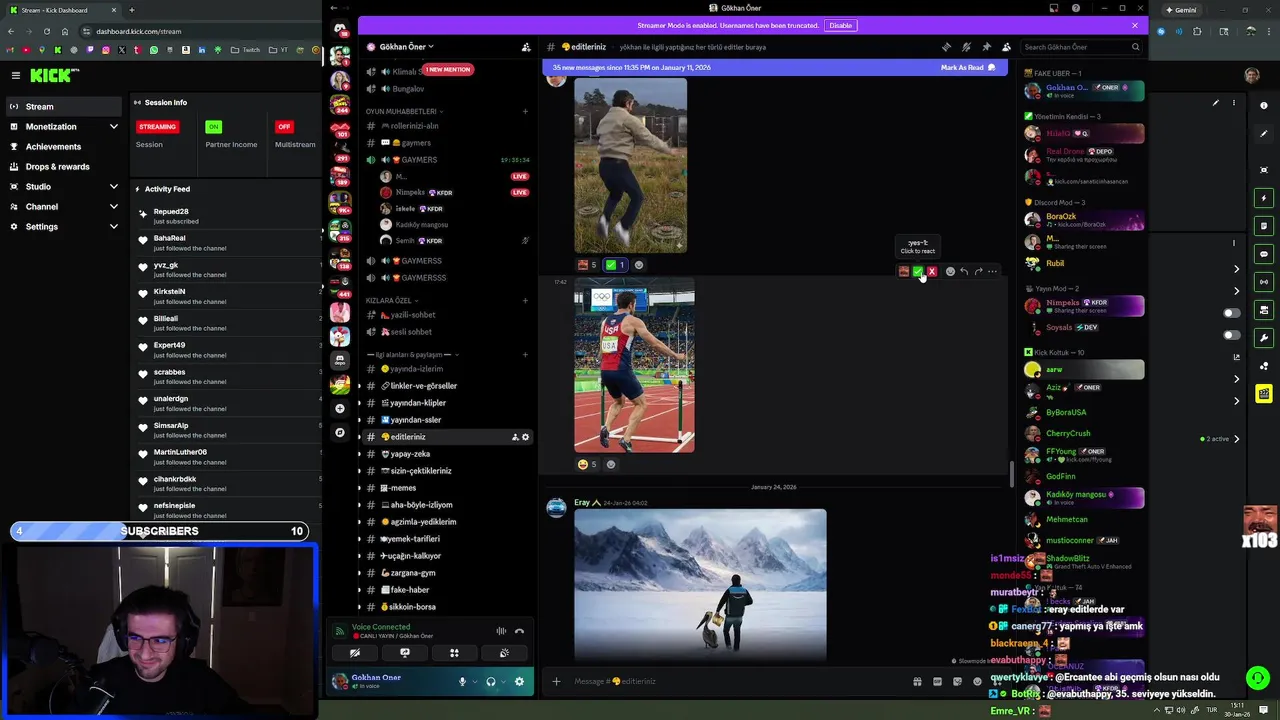The width and height of the screenshot is (1280, 720).
Task: Open the Soundboard button in the voice panel
Action: (504, 653)
